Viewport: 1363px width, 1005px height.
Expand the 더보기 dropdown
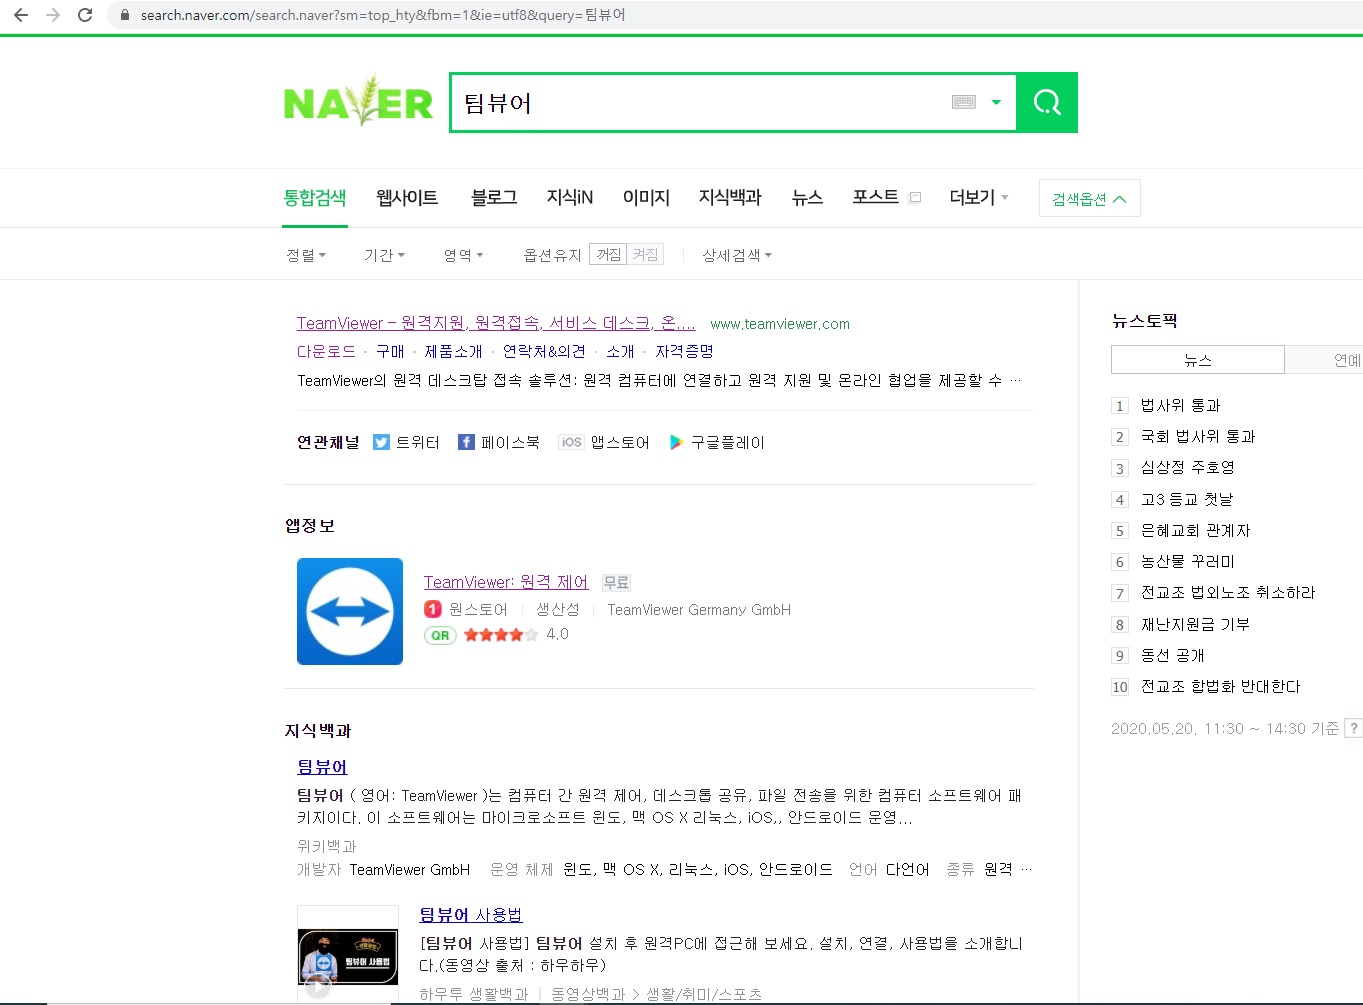(x=979, y=197)
